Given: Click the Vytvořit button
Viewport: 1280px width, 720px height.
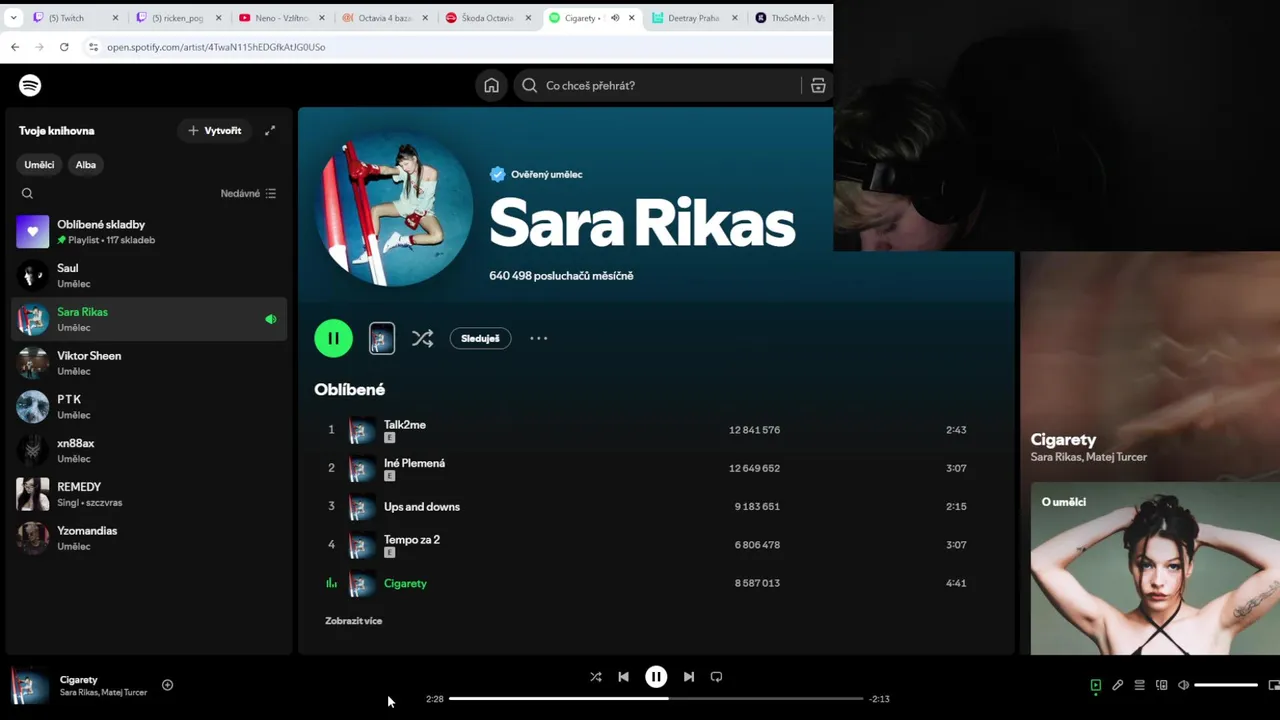Looking at the screenshot, I should tap(214, 131).
